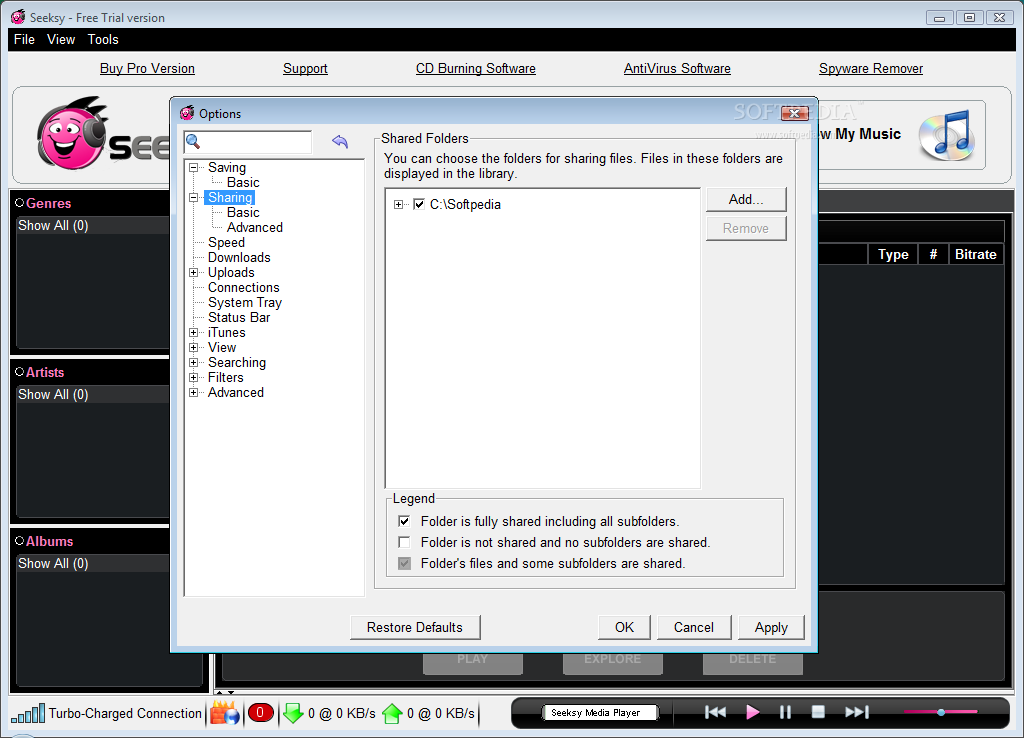
Task: Expand the Advanced tree node at bottom
Action: tap(193, 393)
